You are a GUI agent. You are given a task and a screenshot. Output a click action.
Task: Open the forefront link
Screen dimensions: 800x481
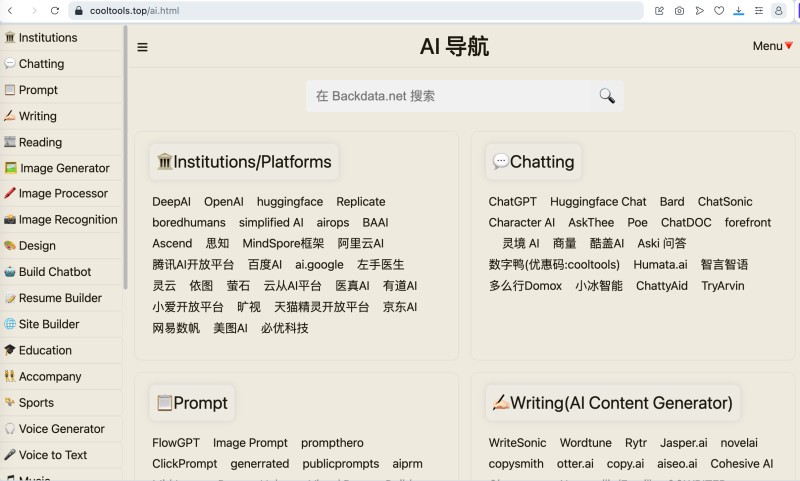(748, 222)
